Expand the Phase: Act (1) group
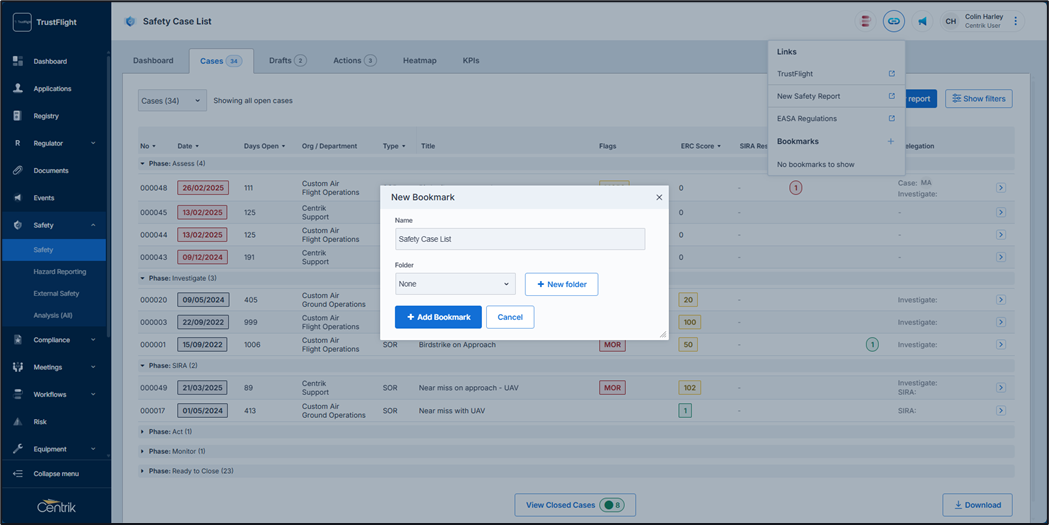The image size is (1049, 525). click(142, 432)
